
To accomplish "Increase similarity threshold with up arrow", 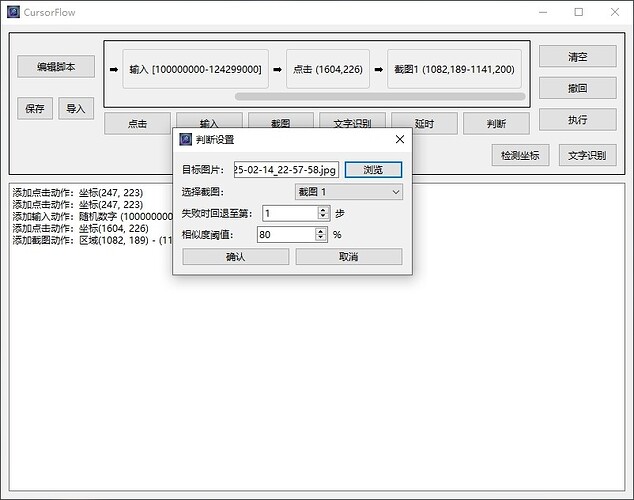I will [321, 231].
